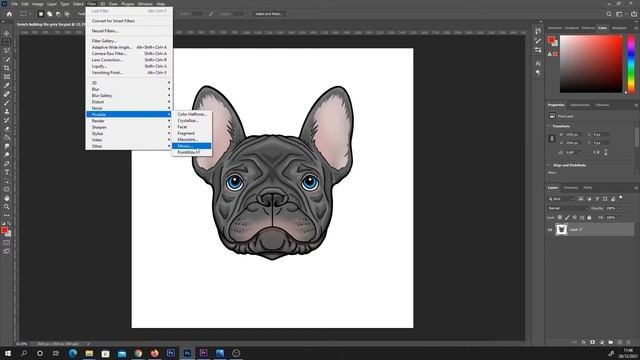Click the Home icon in options bar
Screen dimensions: 640x360
point(9,14)
